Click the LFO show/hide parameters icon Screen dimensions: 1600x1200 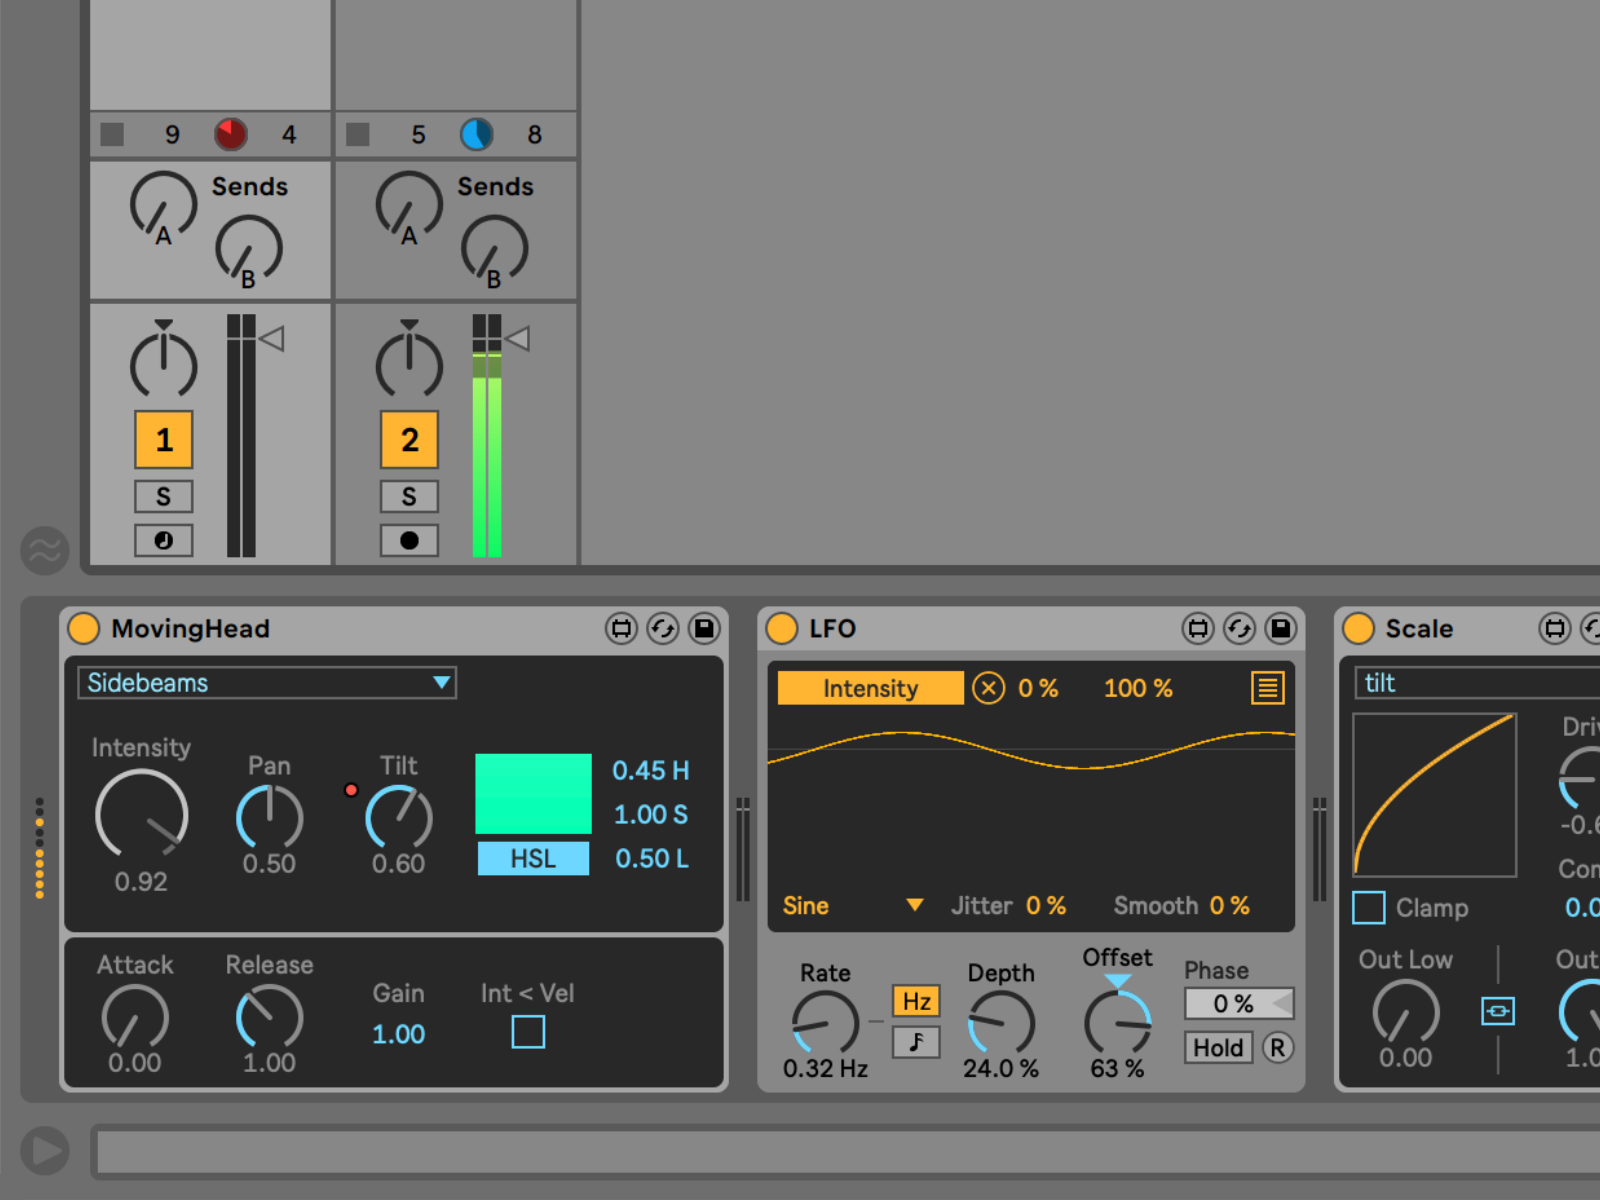point(1197,628)
